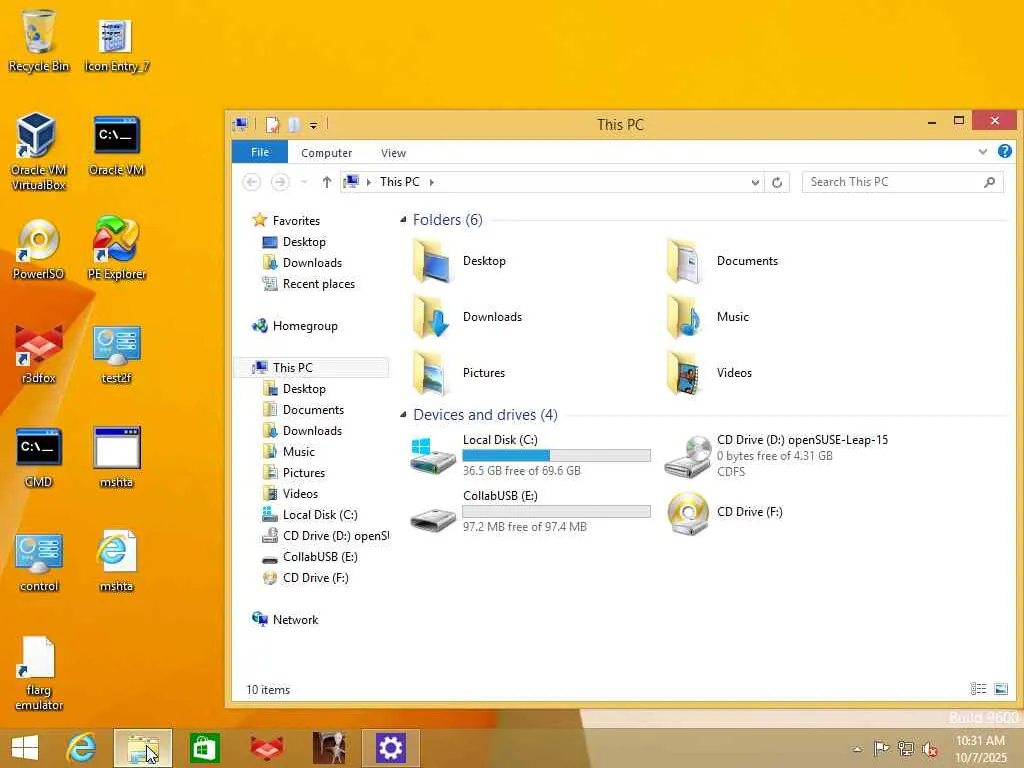Open the Recycle Bin desktop icon
This screenshot has height=768, width=1024.
pos(39,40)
